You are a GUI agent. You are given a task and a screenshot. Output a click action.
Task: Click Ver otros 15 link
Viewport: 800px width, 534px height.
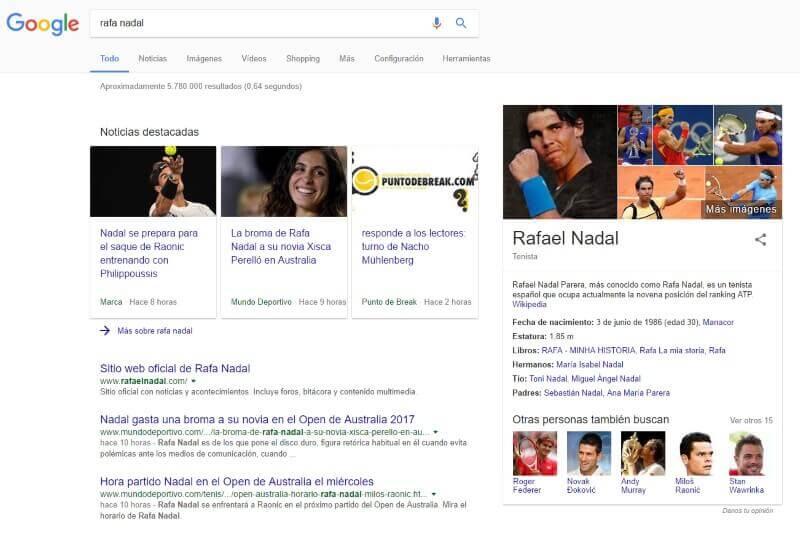[751, 421]
